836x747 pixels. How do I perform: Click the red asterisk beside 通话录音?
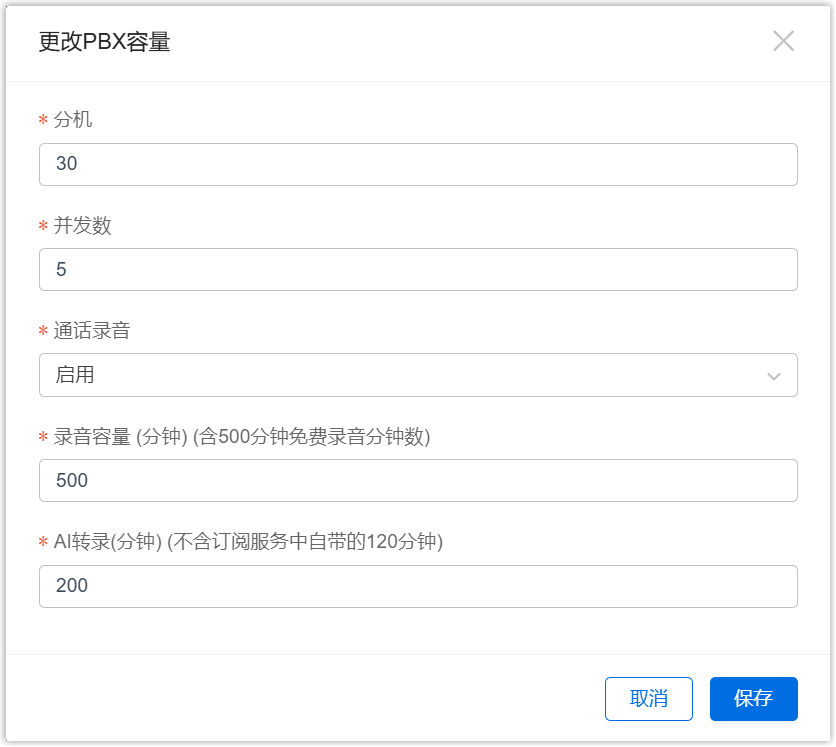click(x=43, y=332)
